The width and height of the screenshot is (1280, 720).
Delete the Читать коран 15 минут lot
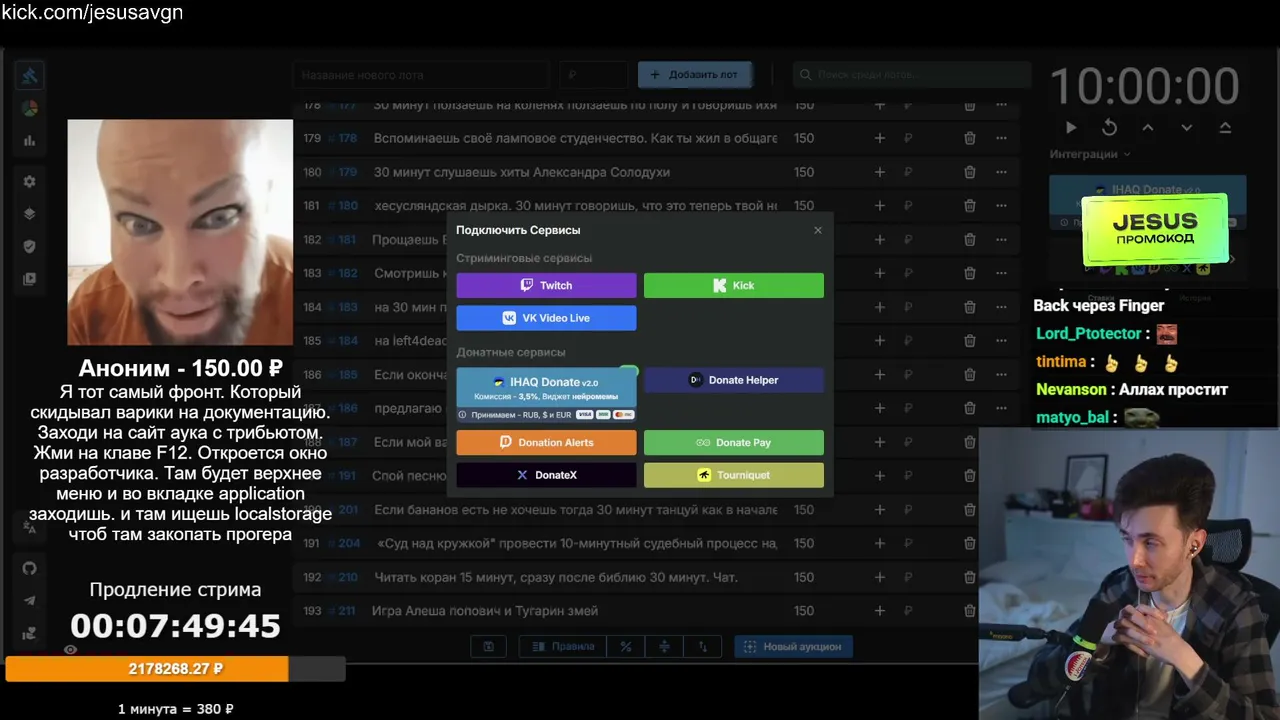tap(970, 577)
